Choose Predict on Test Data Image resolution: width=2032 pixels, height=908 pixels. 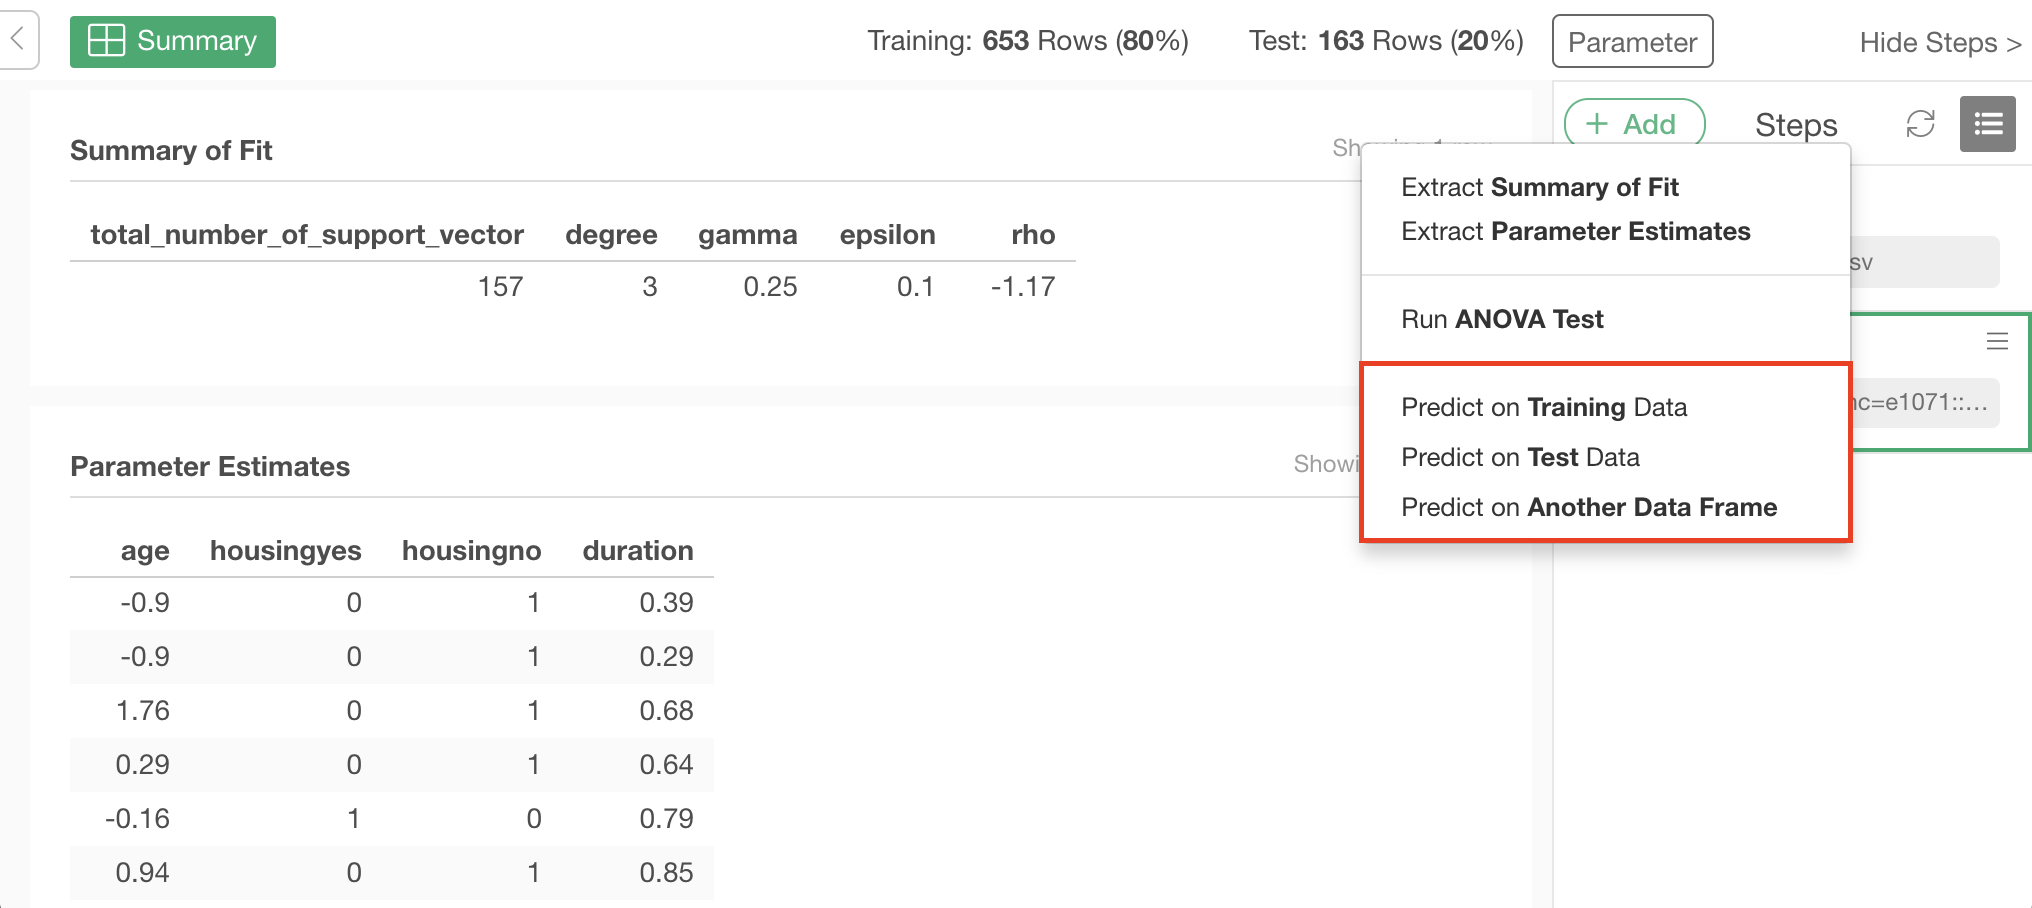(1520, 457)
